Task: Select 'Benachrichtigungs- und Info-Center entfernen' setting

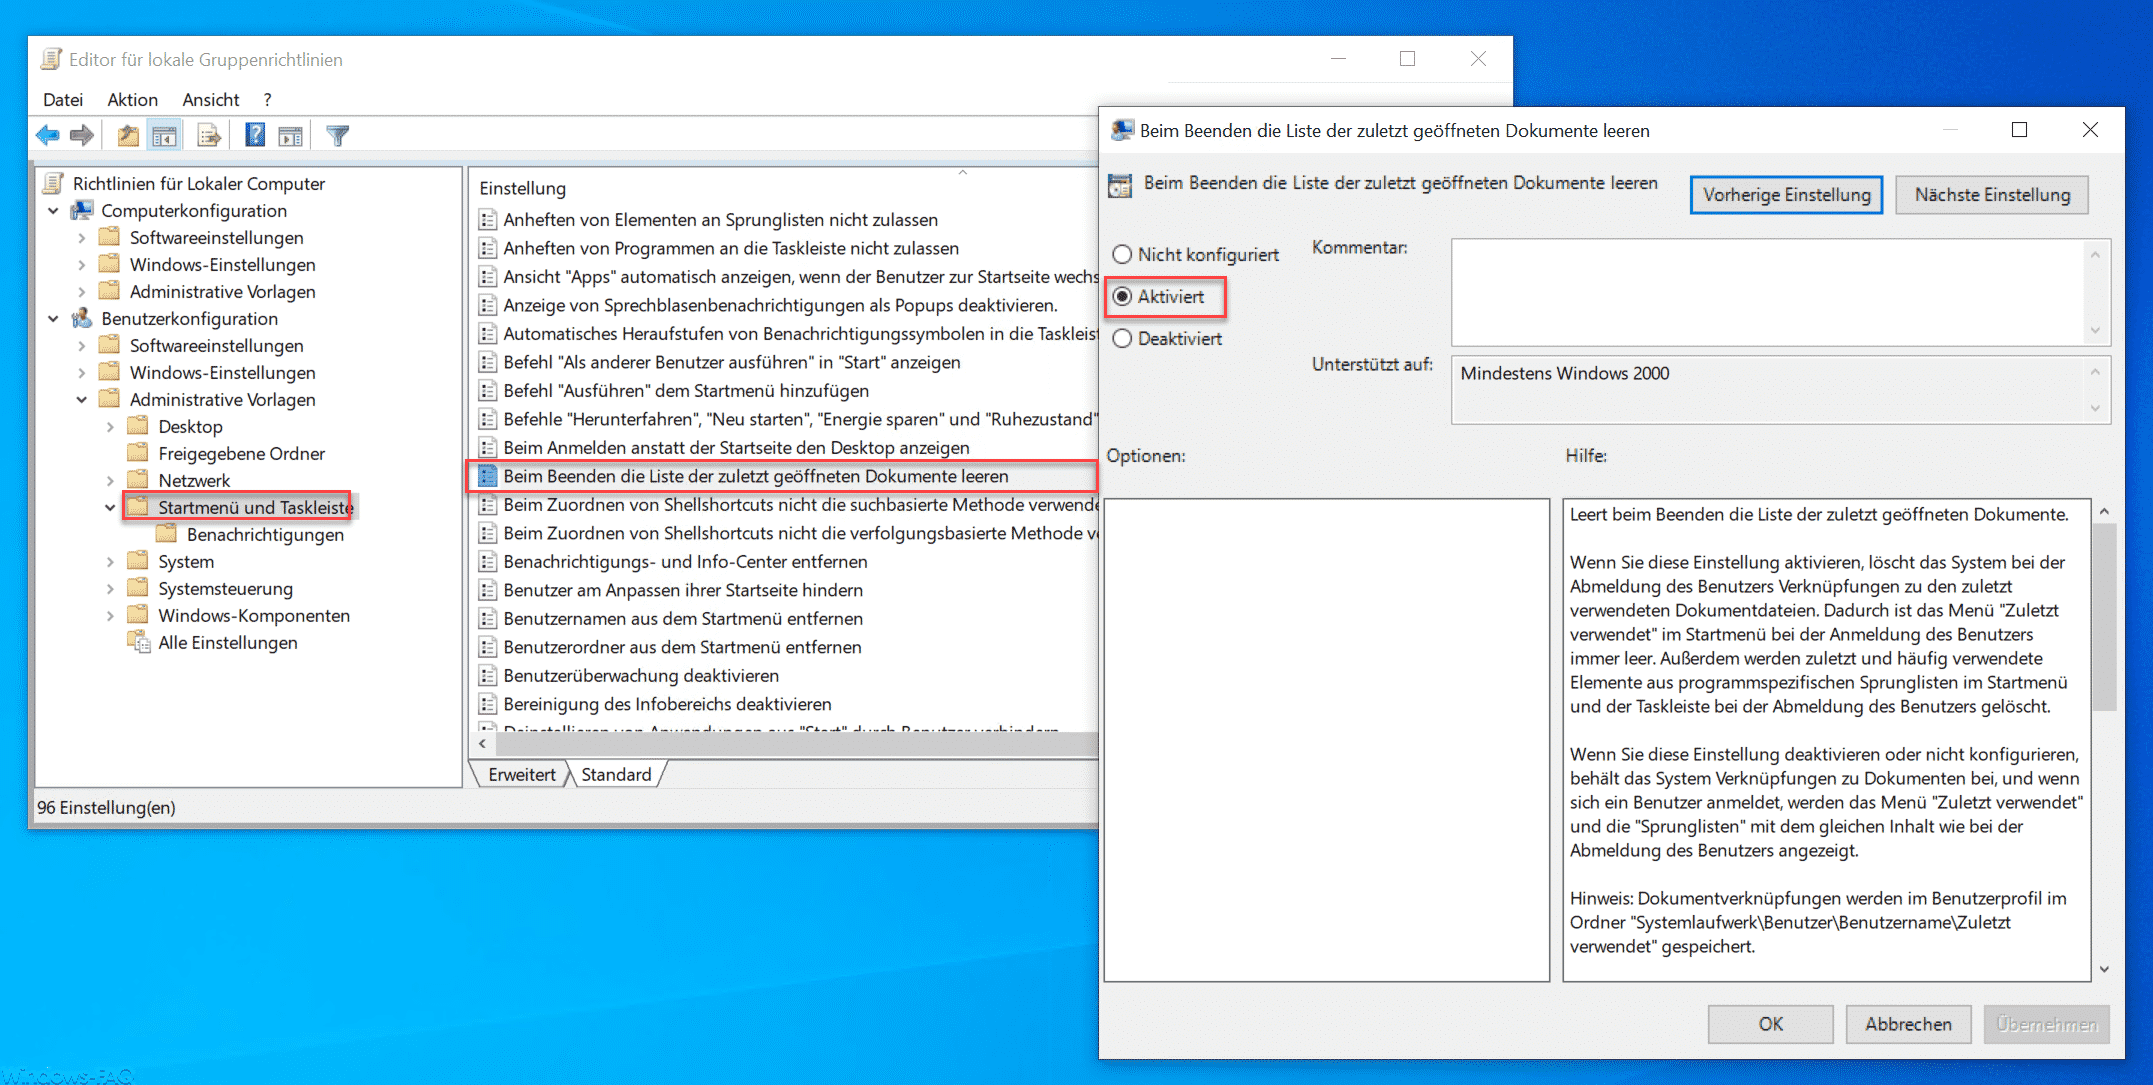Action: pyautogui.click(x=685, y=562)
